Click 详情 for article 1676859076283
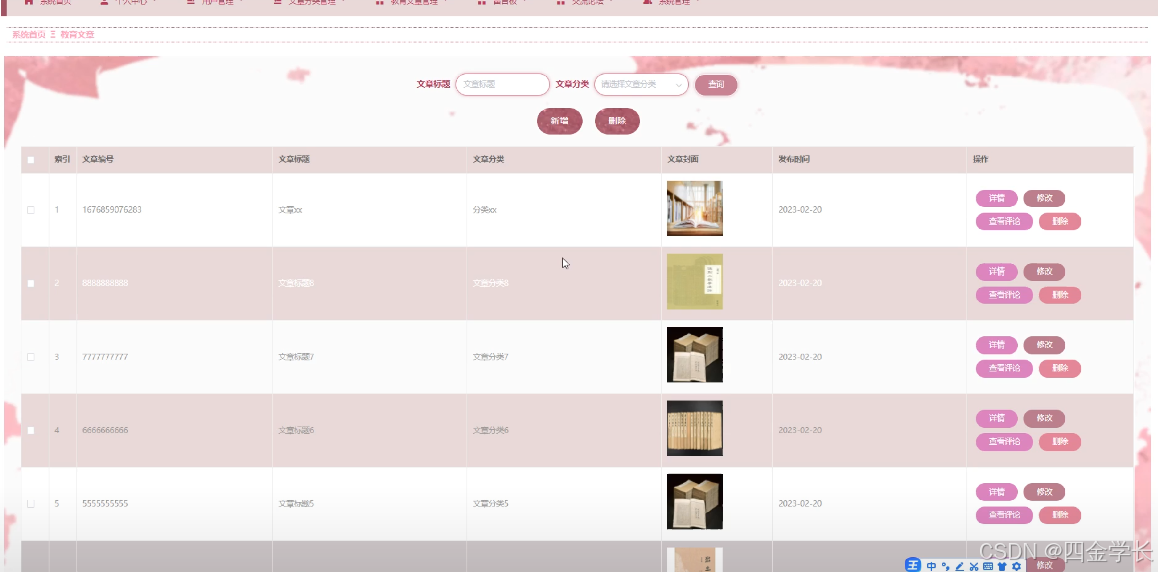The width and height of the screenshot is (1158, 572). point(996,198)
